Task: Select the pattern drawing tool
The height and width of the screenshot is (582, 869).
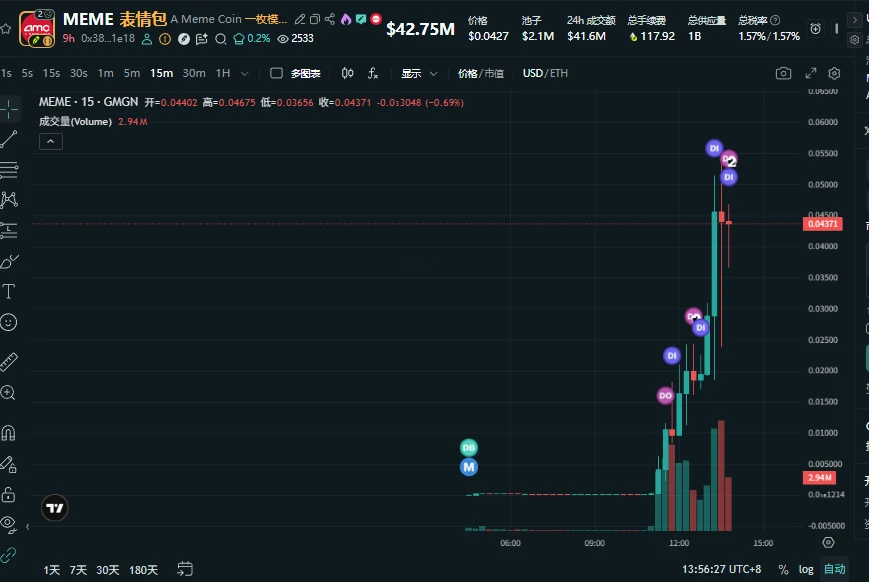Action: pyautogui.click(x=9, y=200)
